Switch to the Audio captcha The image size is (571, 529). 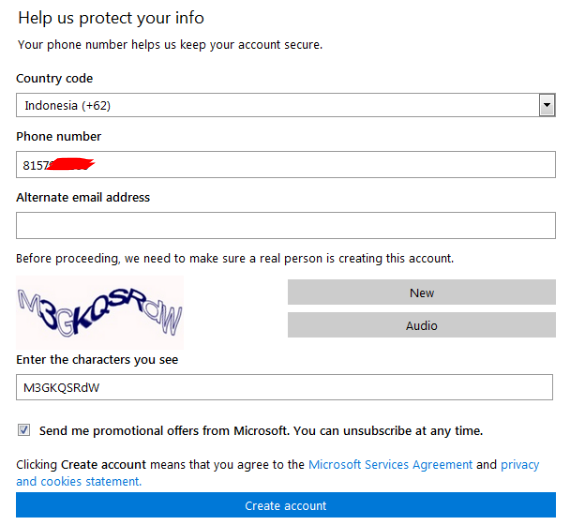pos(422,325)
